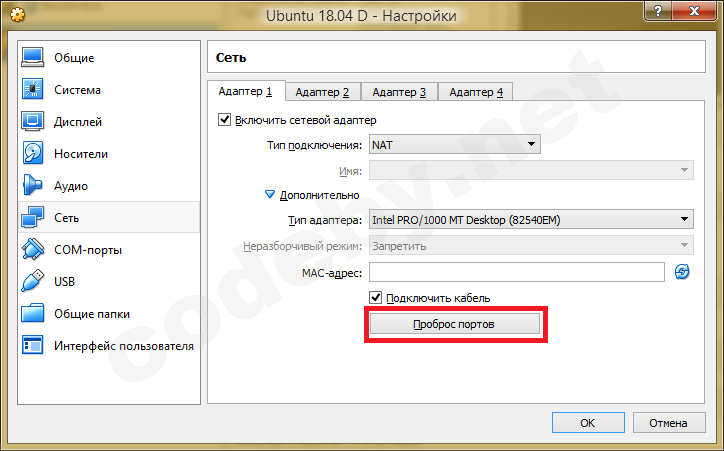Switch to the Адаптер 3 tab
724x451 pixels.
399,92
